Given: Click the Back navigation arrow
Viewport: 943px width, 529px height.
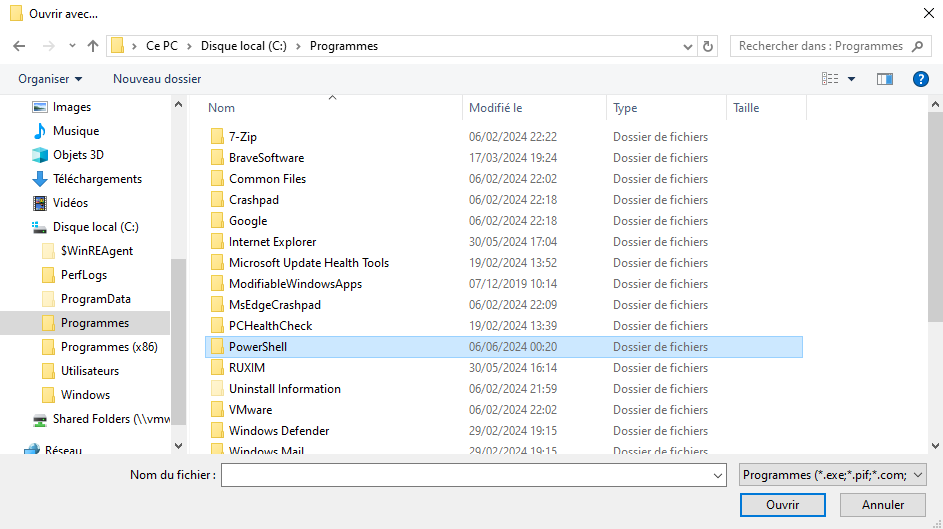Looking at the screenshot, I should 19,46.
